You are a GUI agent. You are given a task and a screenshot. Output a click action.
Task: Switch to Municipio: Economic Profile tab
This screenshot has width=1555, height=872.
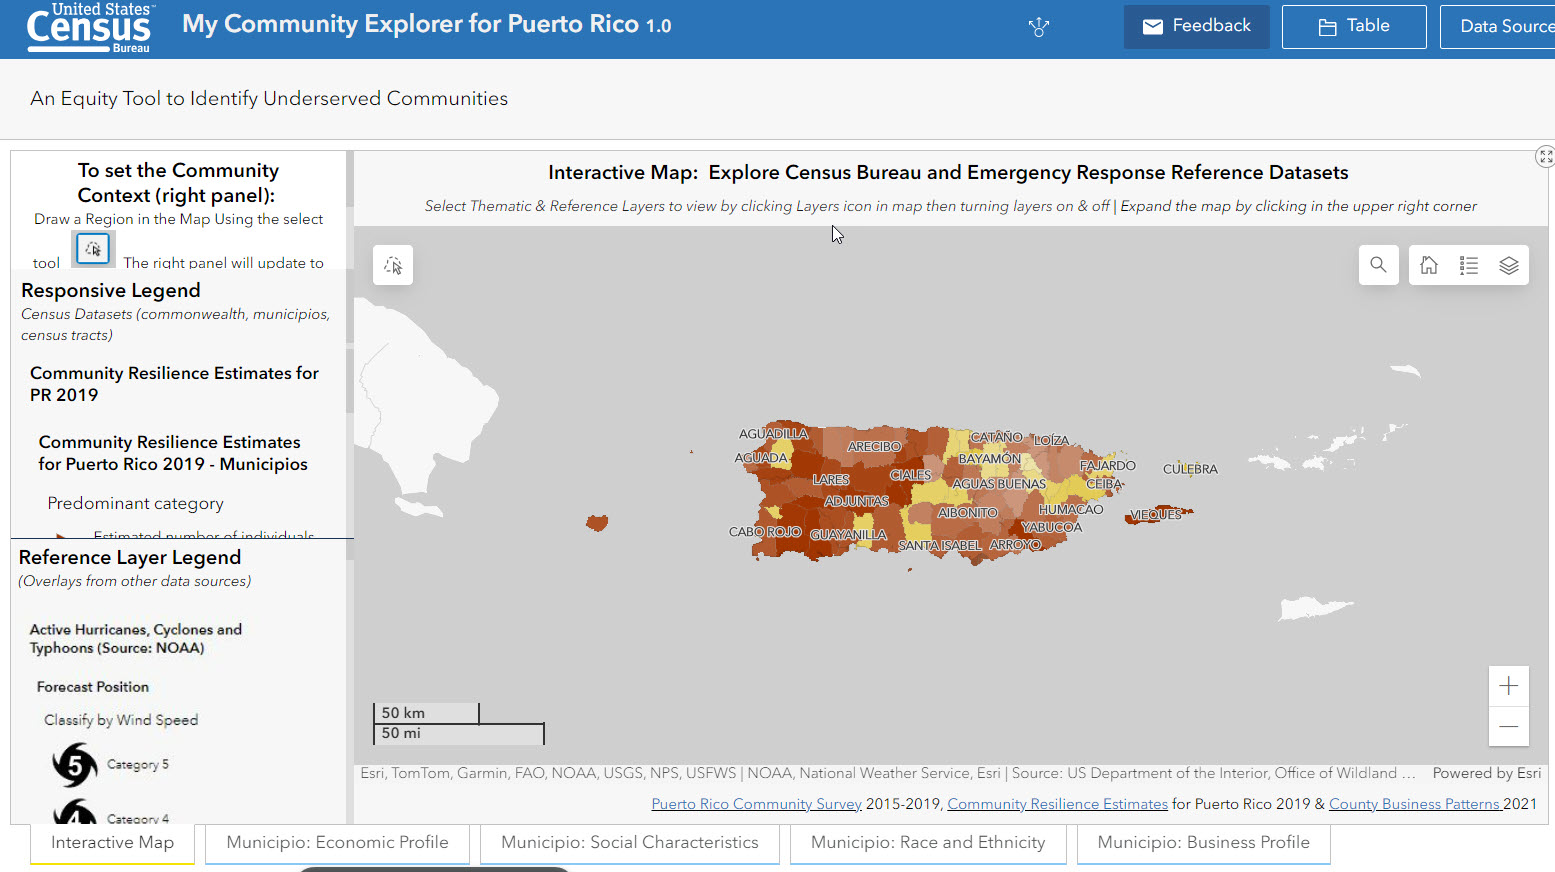(x=337, y=842)
